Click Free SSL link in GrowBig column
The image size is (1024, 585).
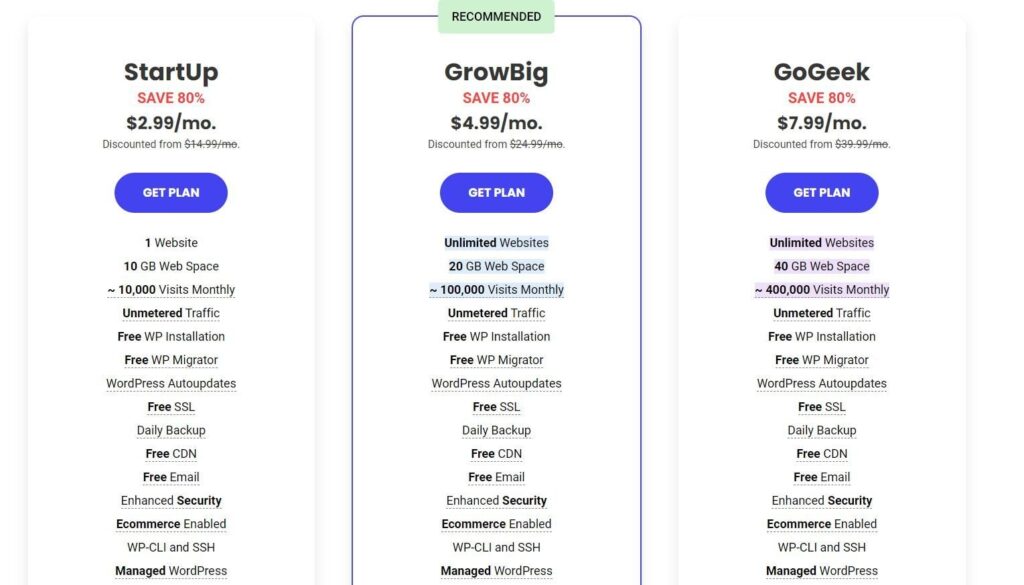[x=496, y=406]
